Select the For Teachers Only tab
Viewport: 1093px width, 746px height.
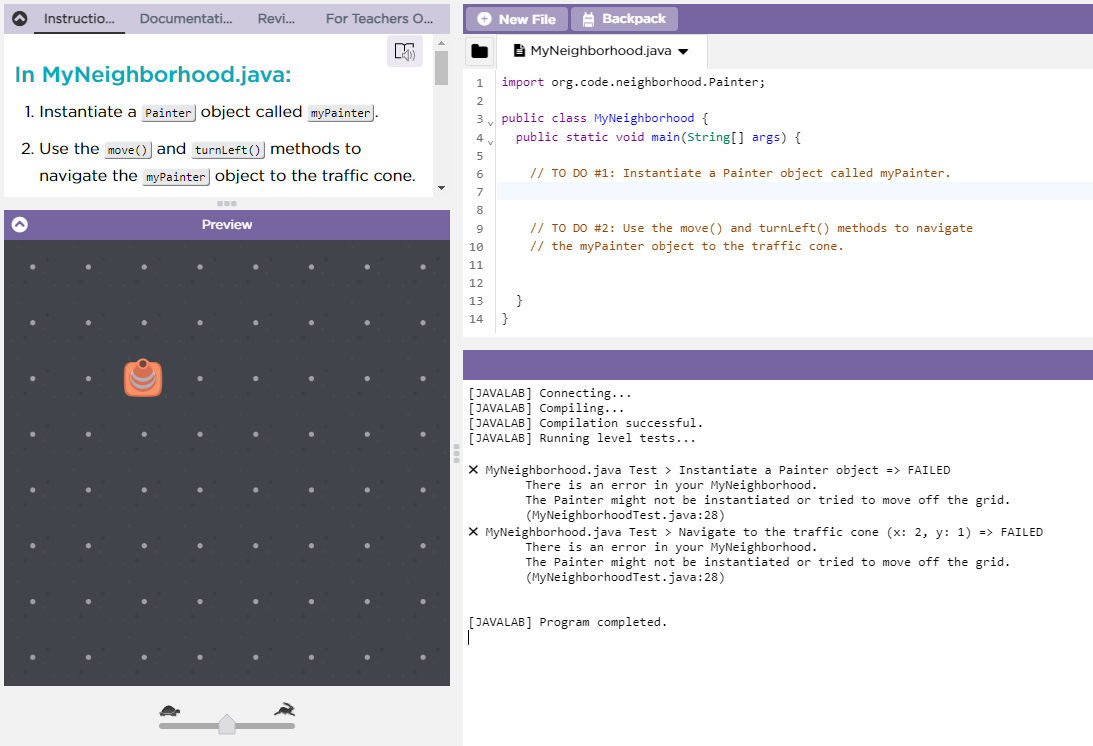tap(379, 19)
